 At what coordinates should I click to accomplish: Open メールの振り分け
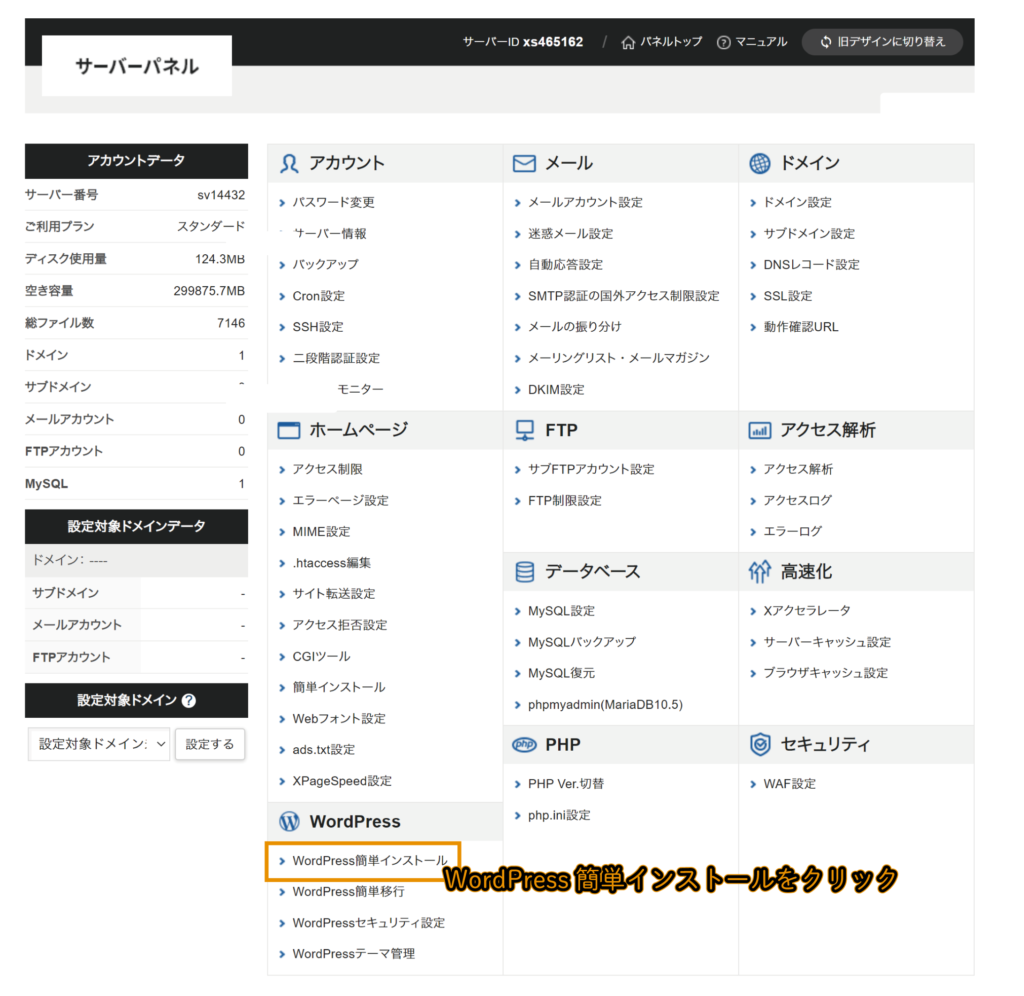click(575, 327)
